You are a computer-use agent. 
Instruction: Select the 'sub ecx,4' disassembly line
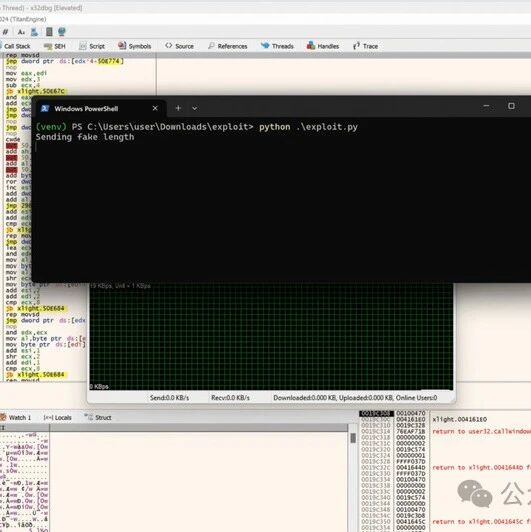[x=23, y=85]
